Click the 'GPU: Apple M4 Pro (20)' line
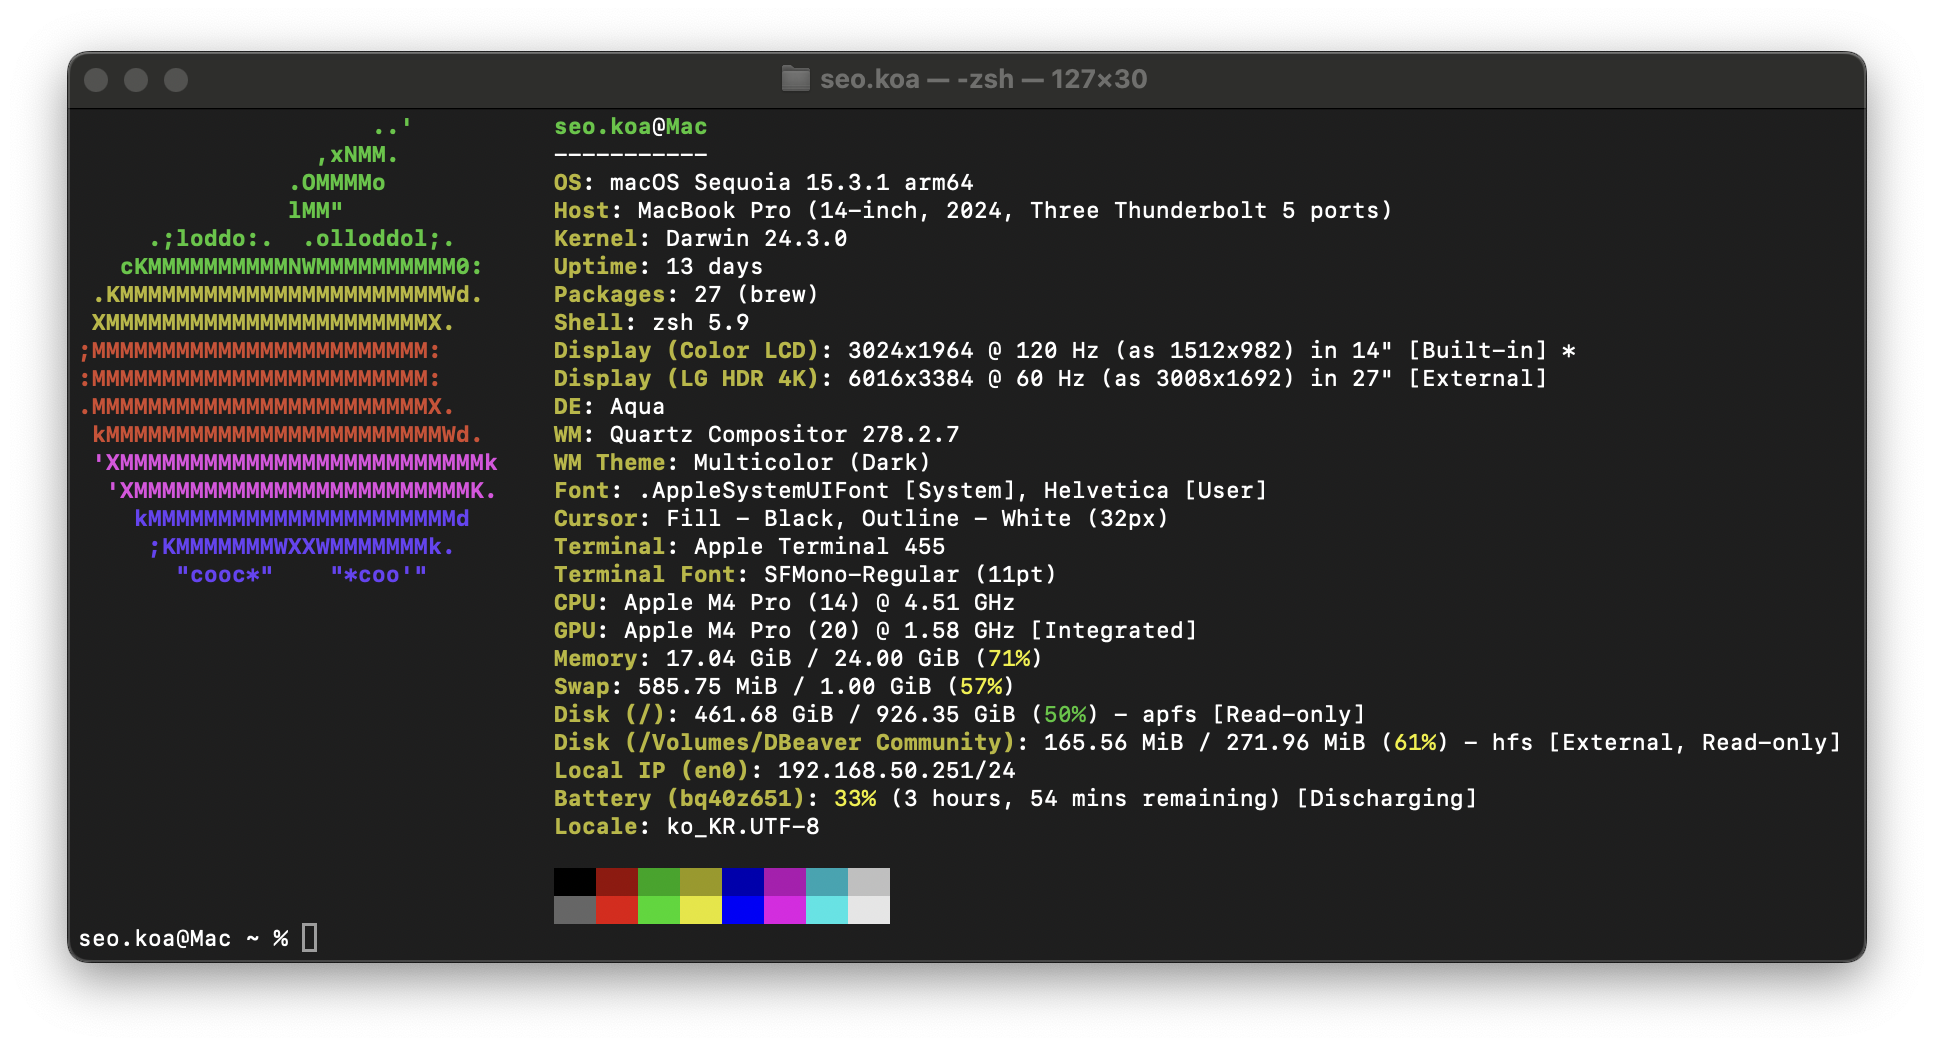 tap(876, 631)
